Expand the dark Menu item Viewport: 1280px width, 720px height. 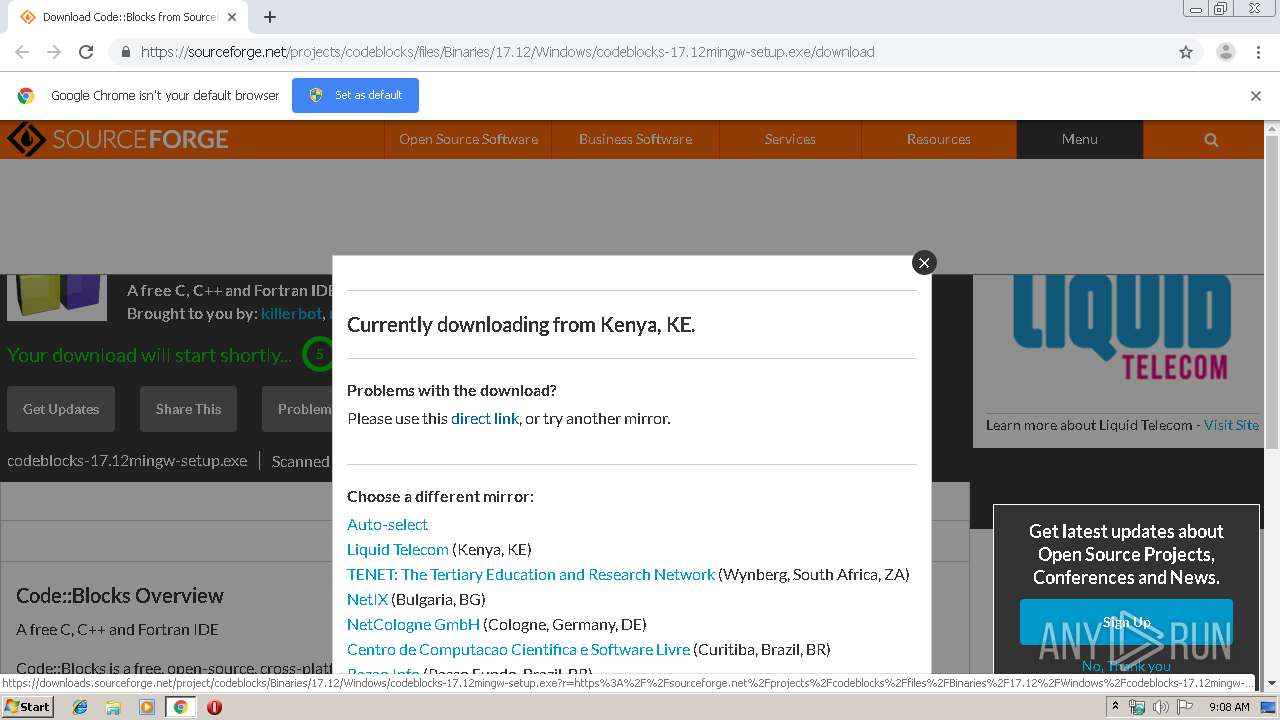1080,139
